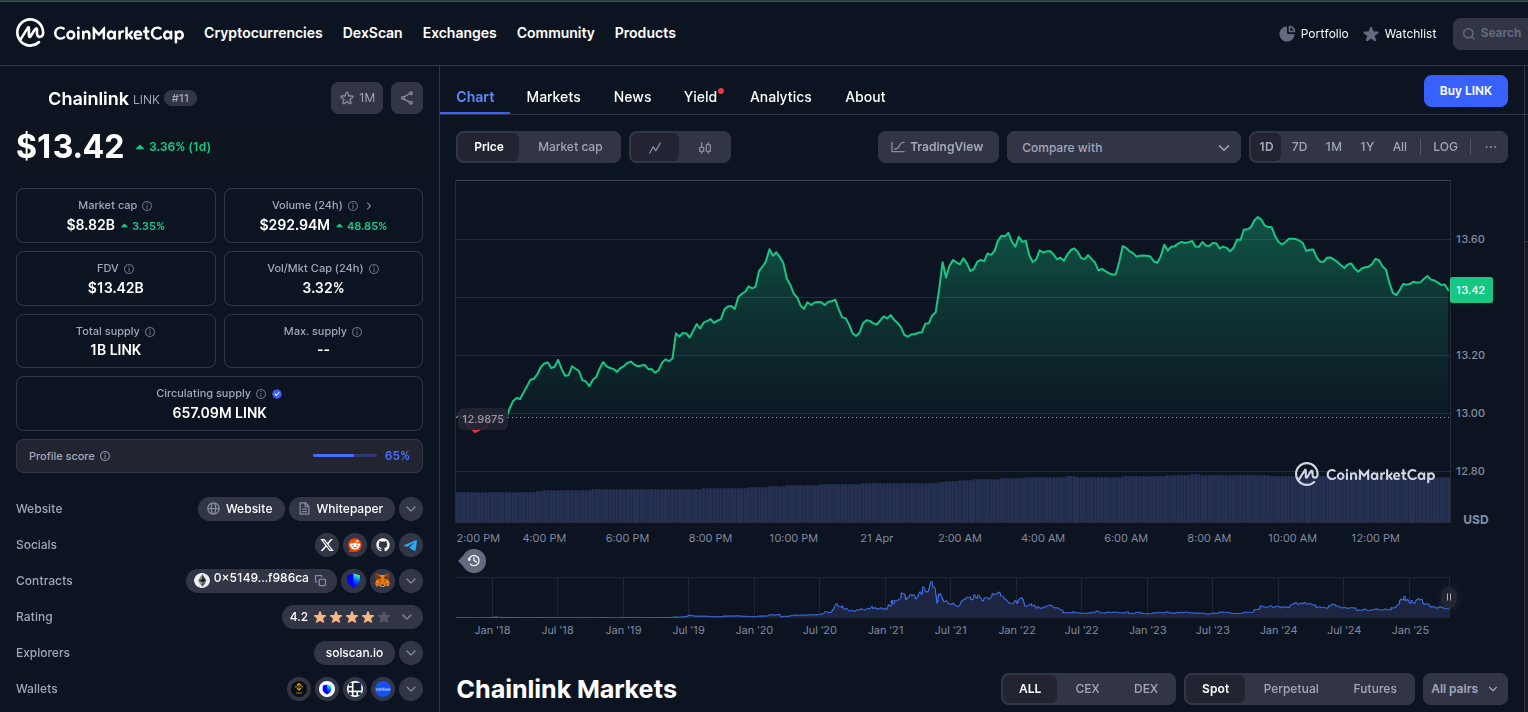Screen dimensions: 1528x712
Task: Show chart by Market cap
Action: tap(570, 147)
